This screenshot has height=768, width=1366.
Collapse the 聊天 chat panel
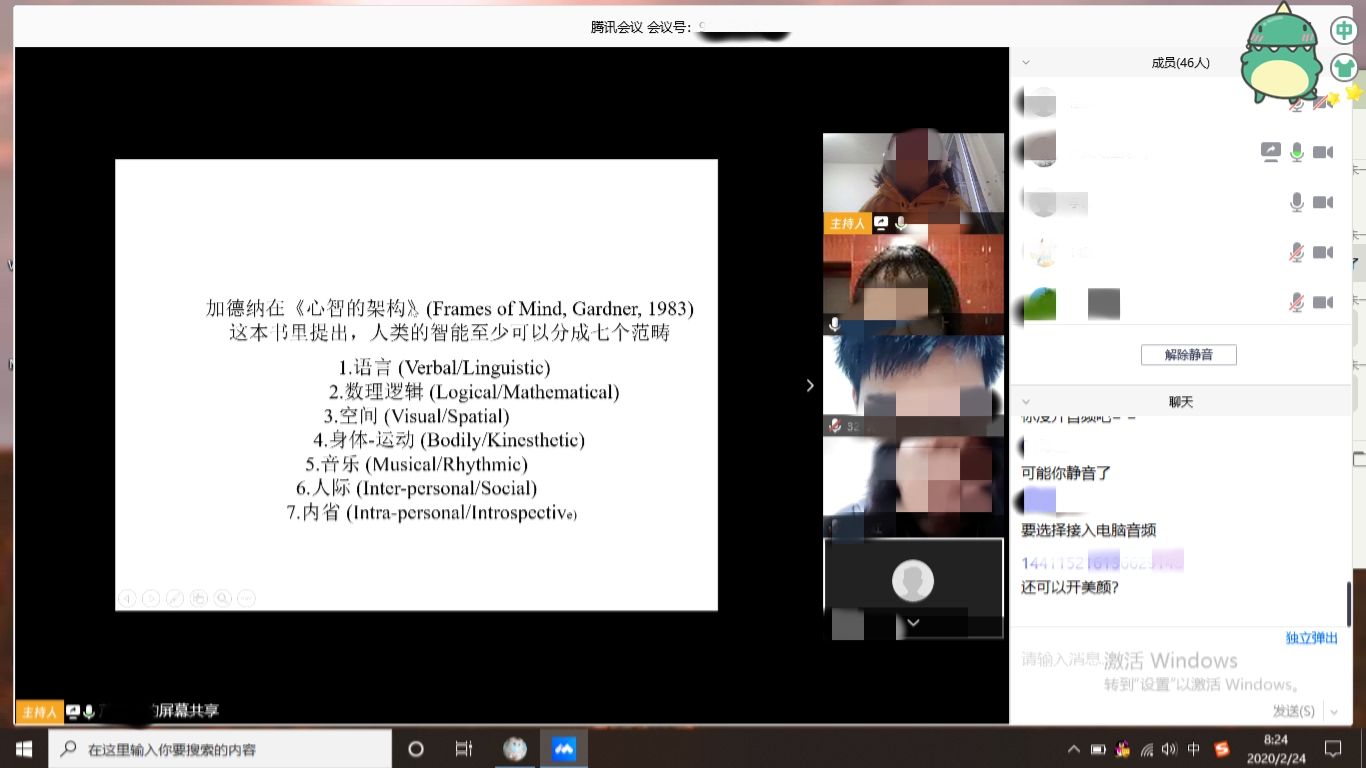click(1025, 401)
